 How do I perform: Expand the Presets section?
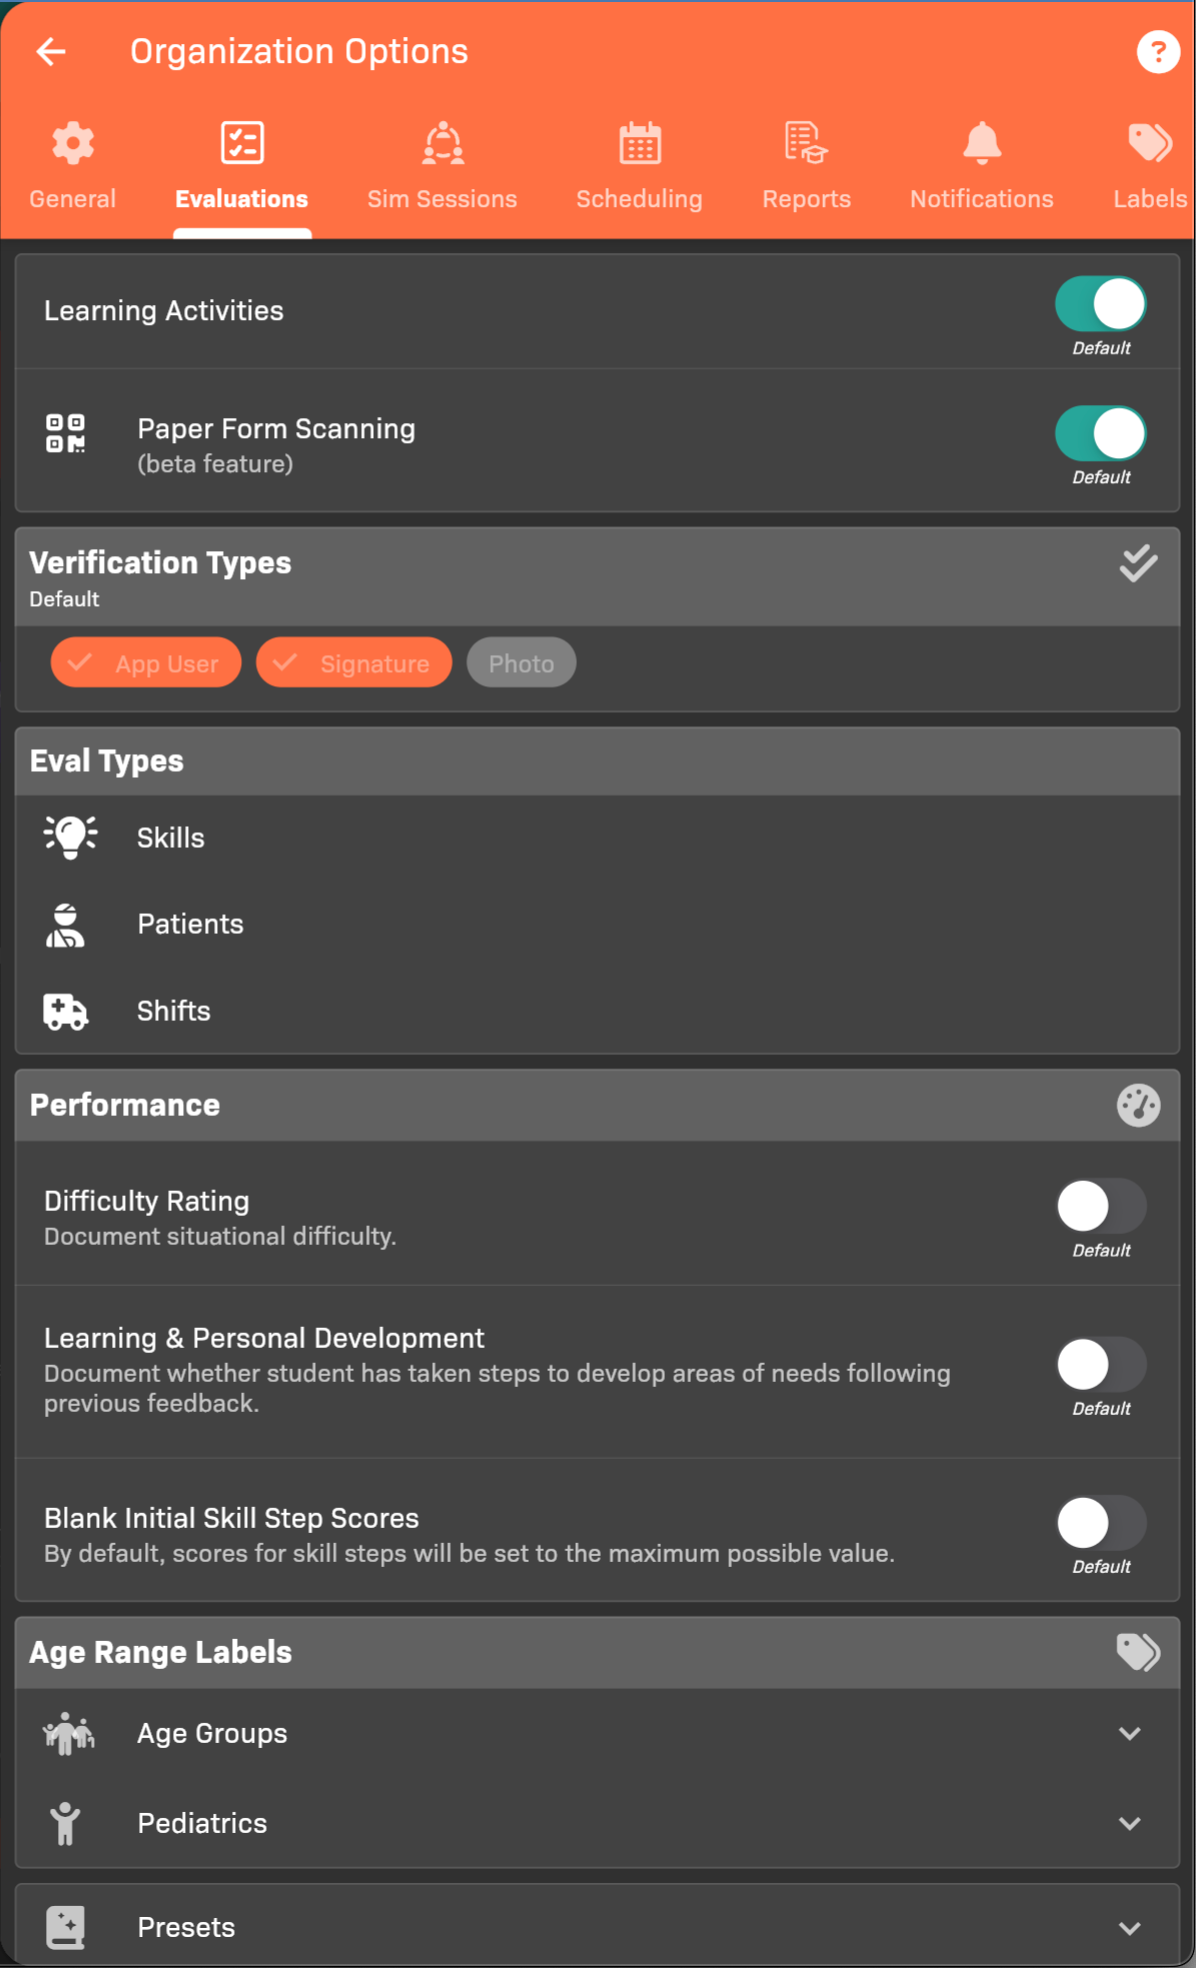[x=1130, y=1928]
